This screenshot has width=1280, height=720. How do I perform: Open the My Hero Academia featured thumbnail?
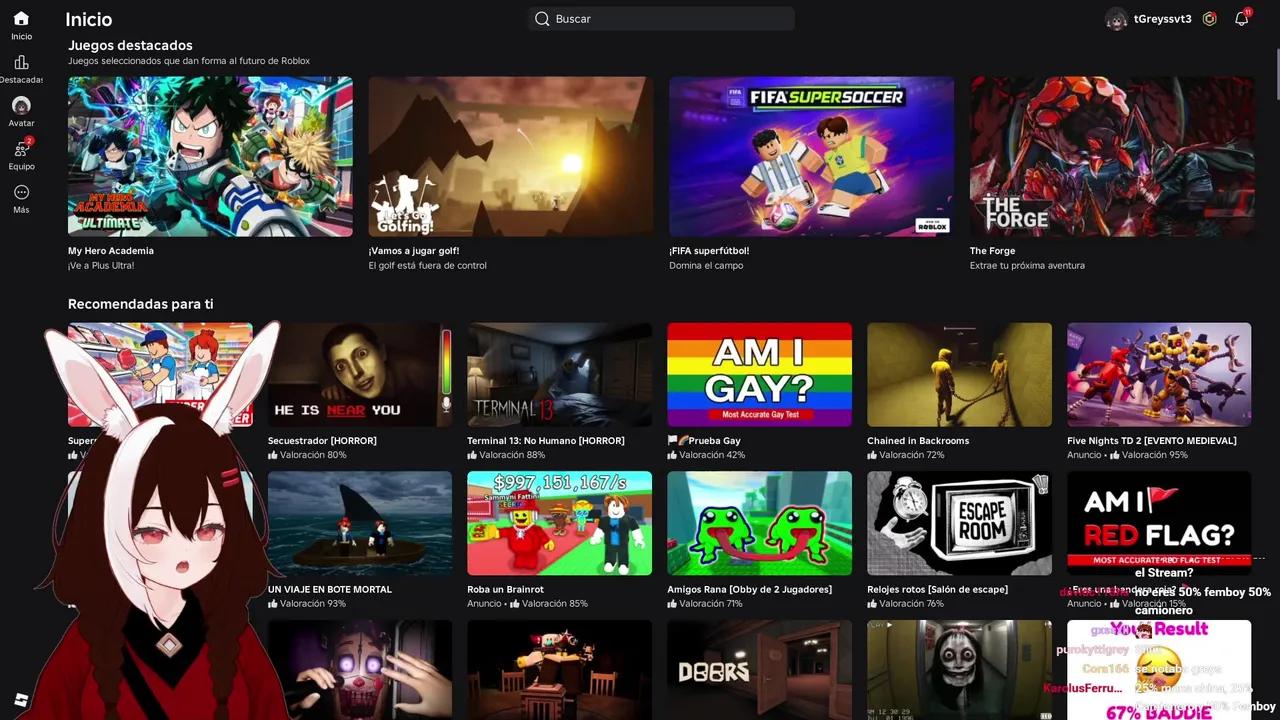click(x=210, y=156)
